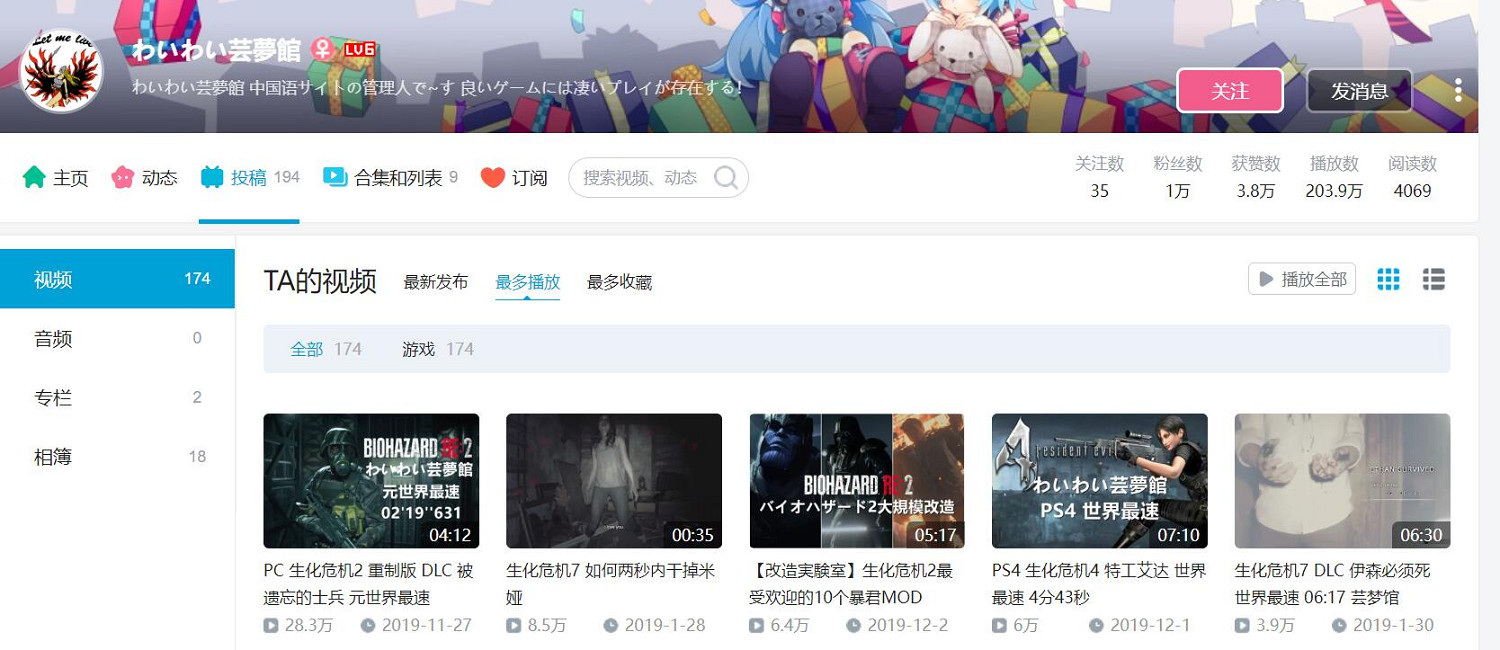This screenshot has width=1500, height=650.
Task: Go to 主页 home tab
Action: (x=56, y=178)
